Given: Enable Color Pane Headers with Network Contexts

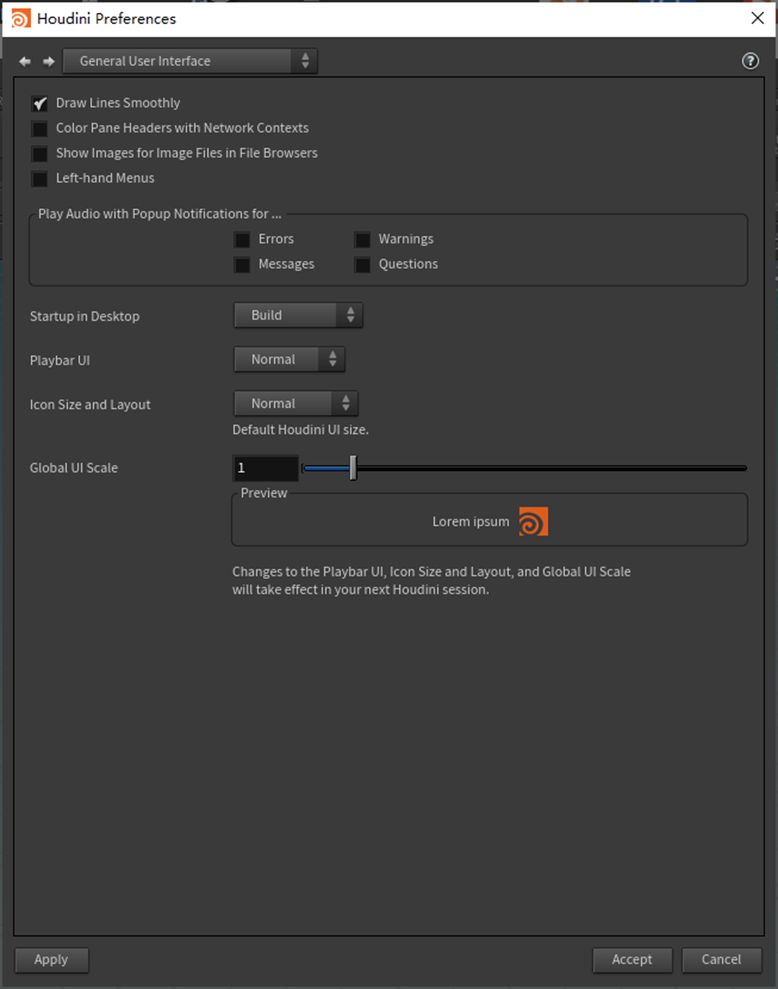Looking at the screenshot, I should [40, 129].
